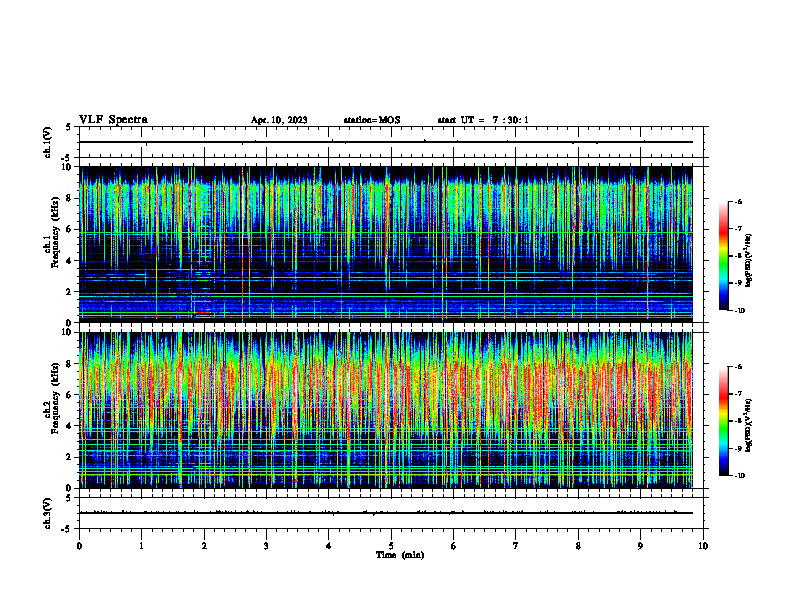
Task: Click the time axis tick label "5"
Action: click(x=391, y=546)
